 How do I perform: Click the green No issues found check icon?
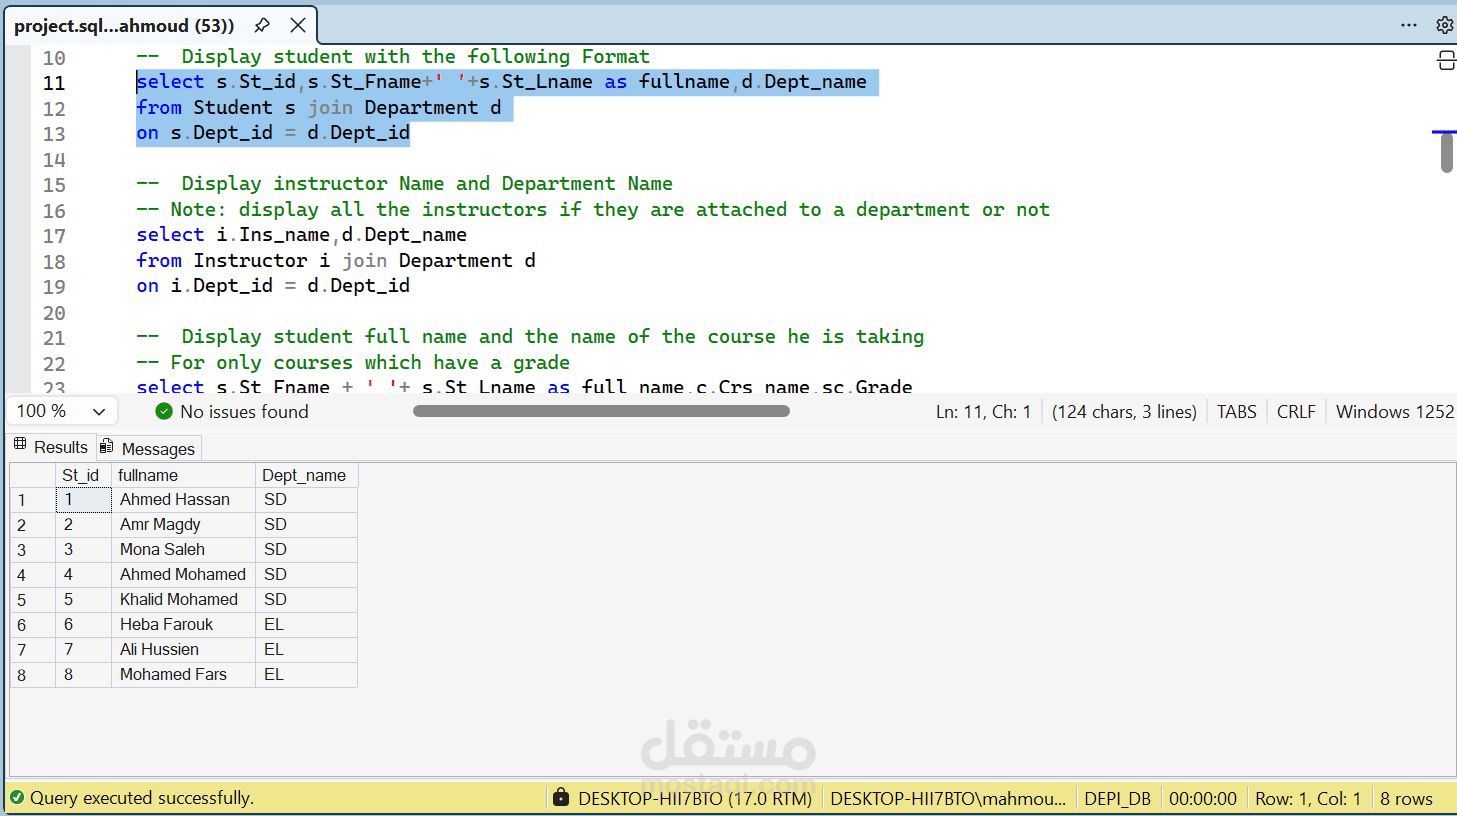pos(162,411)
